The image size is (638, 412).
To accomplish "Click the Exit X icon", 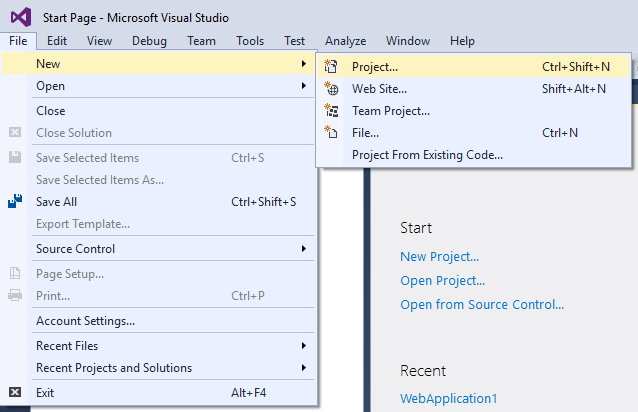I will tap(15, 392).
